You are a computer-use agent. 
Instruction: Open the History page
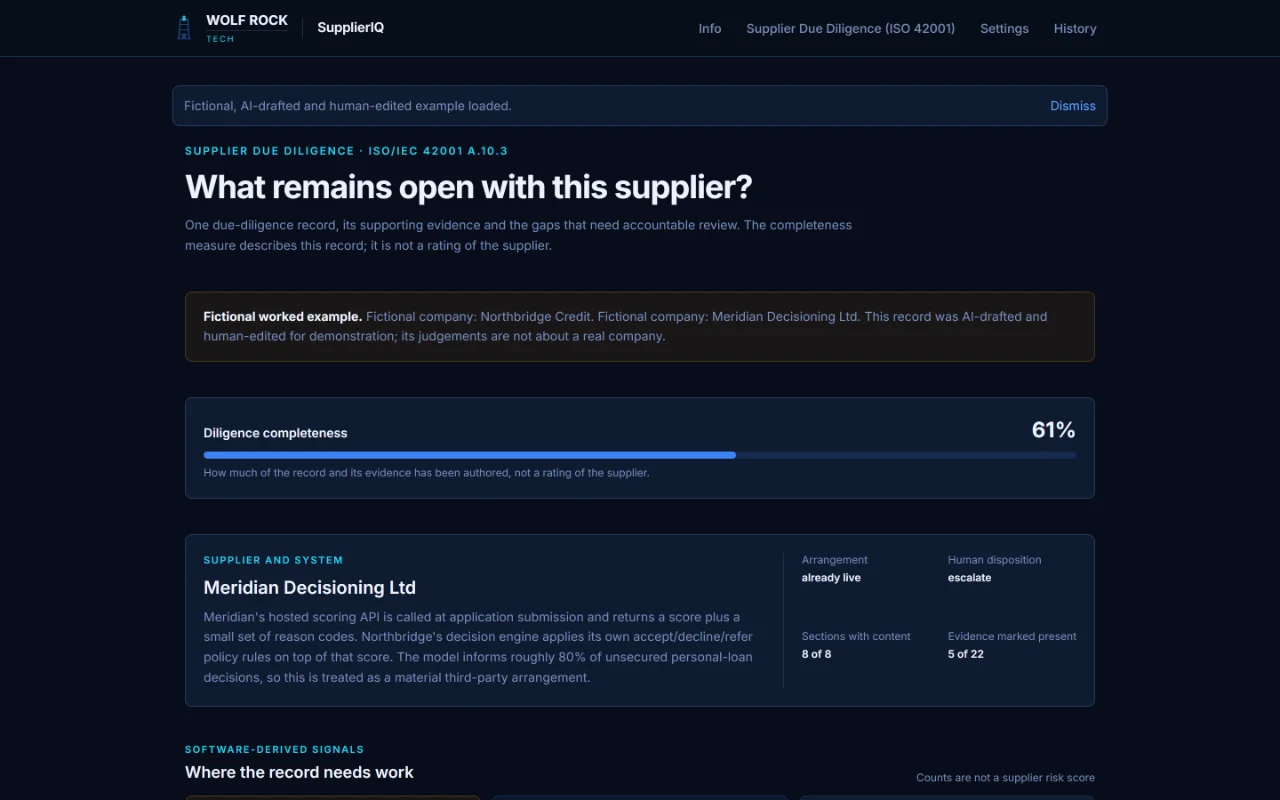[x=1075, y=28]
